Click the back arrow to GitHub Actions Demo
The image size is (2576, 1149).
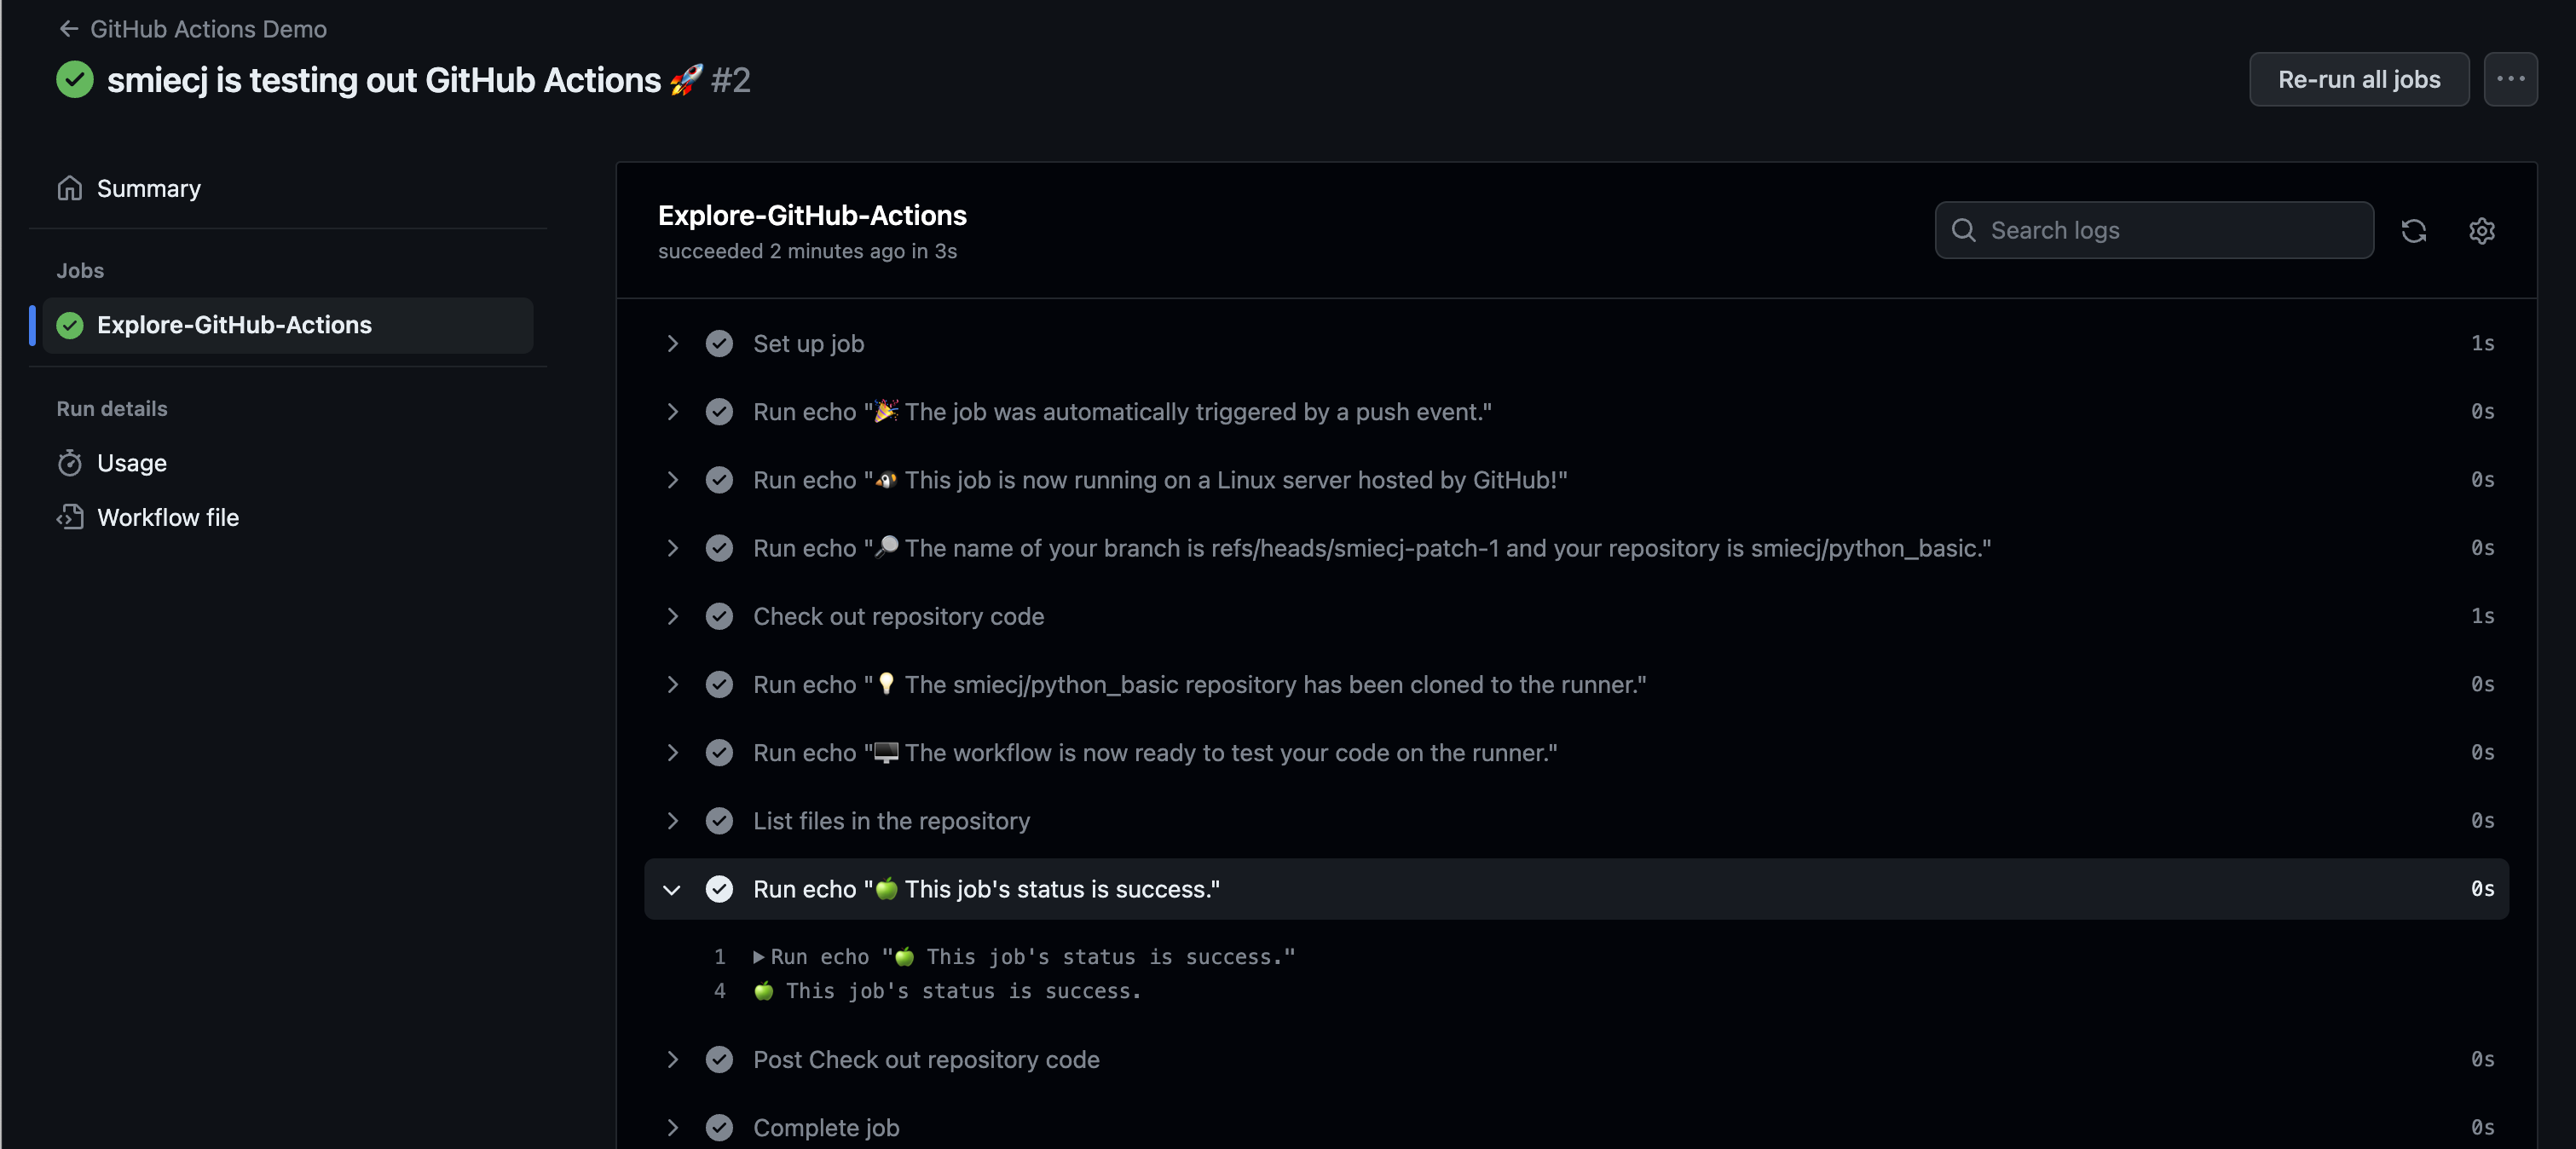click(68, 29)
